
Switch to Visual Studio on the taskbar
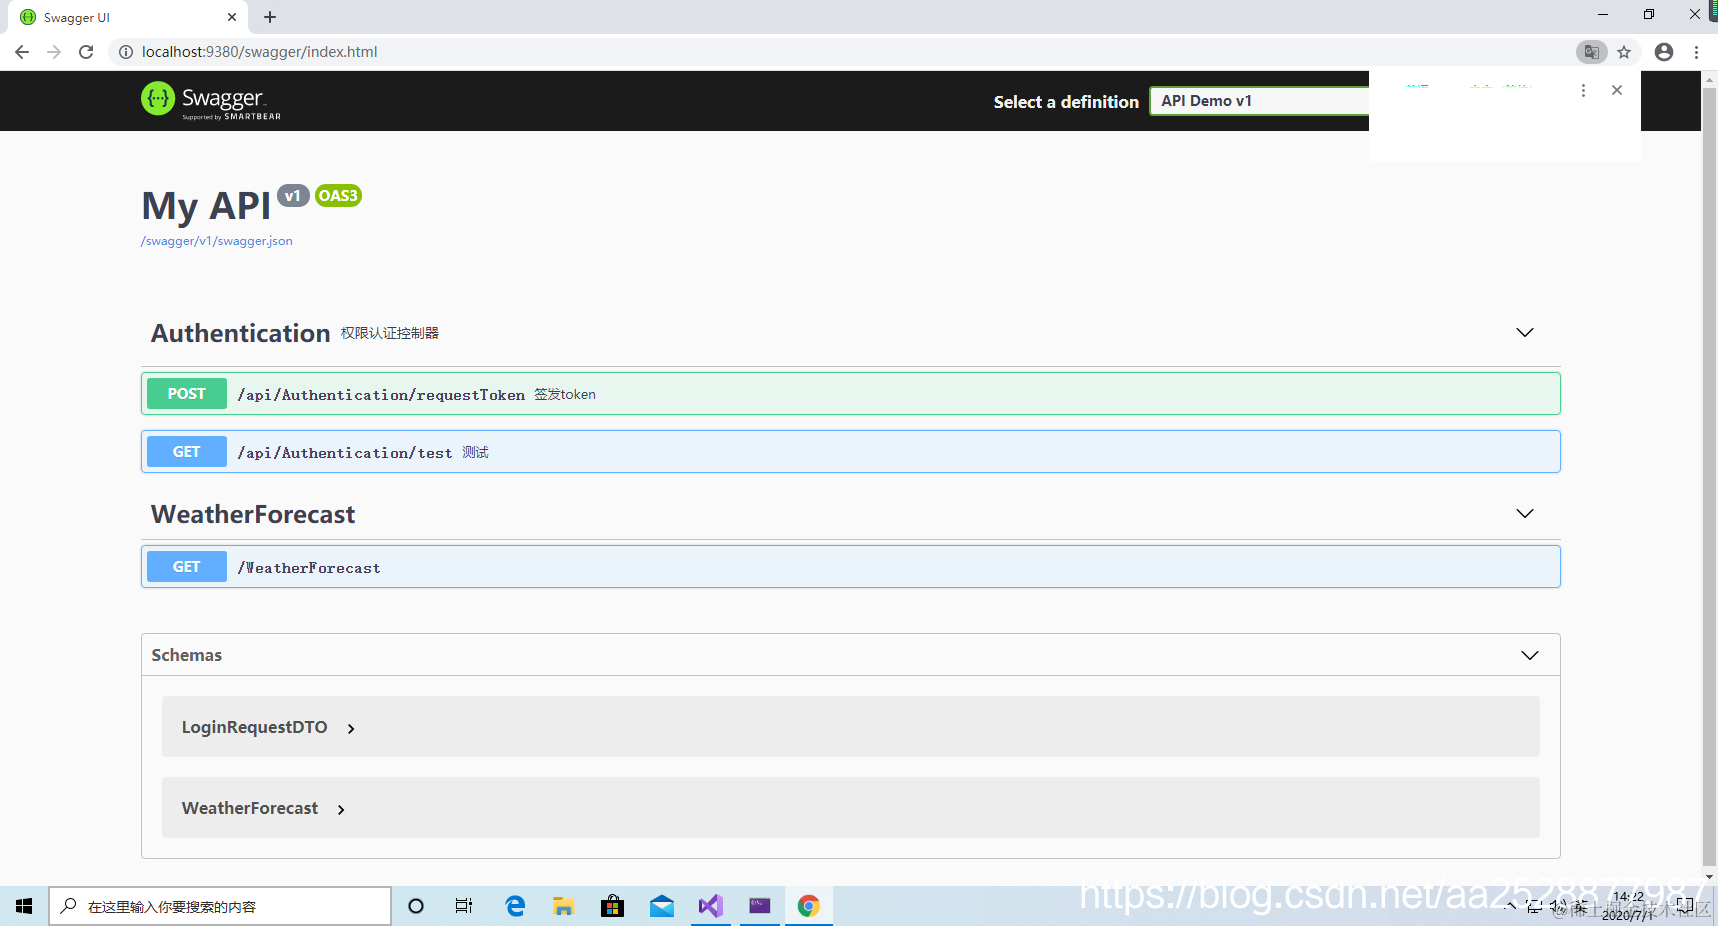pos(710,906)
